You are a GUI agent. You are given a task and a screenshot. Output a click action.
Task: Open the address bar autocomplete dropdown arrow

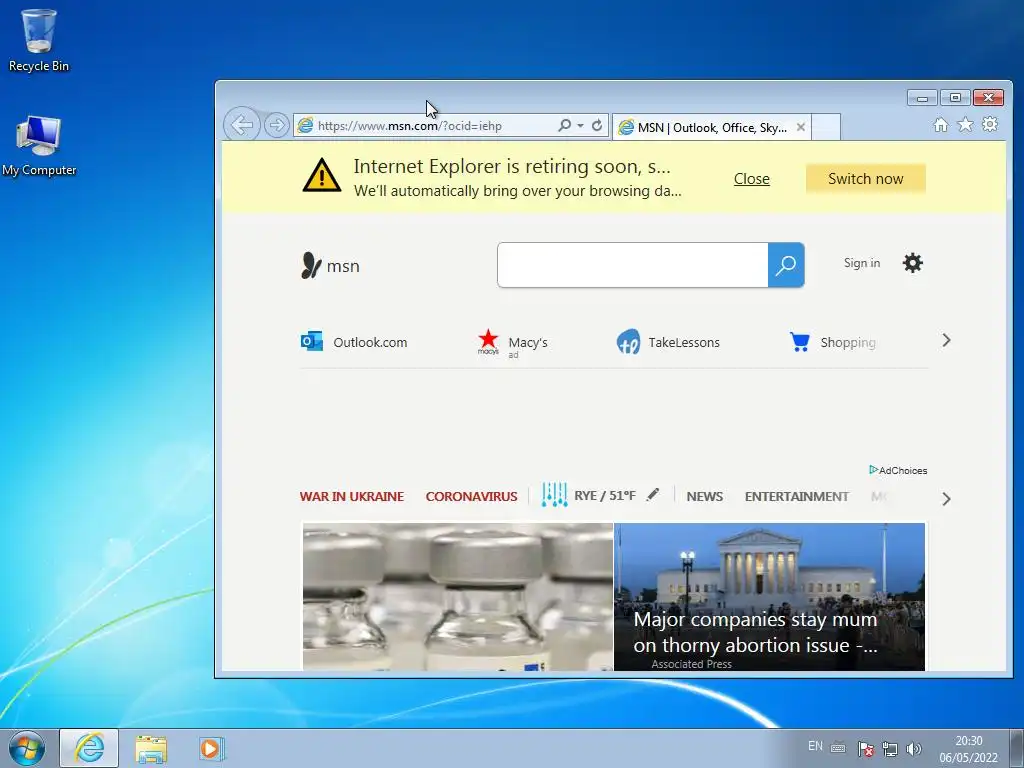[x=580, y=125]
